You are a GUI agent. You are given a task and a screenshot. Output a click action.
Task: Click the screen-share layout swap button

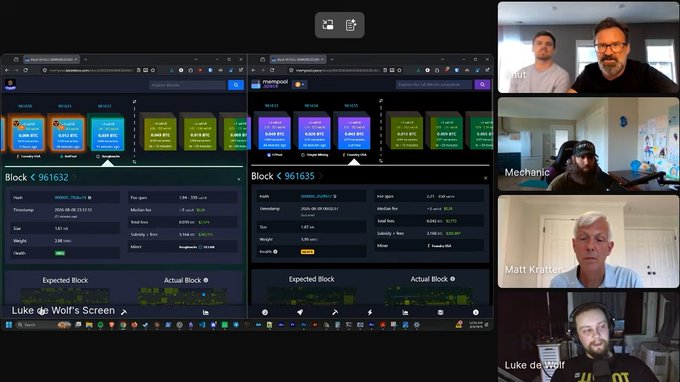click(328, 25)
